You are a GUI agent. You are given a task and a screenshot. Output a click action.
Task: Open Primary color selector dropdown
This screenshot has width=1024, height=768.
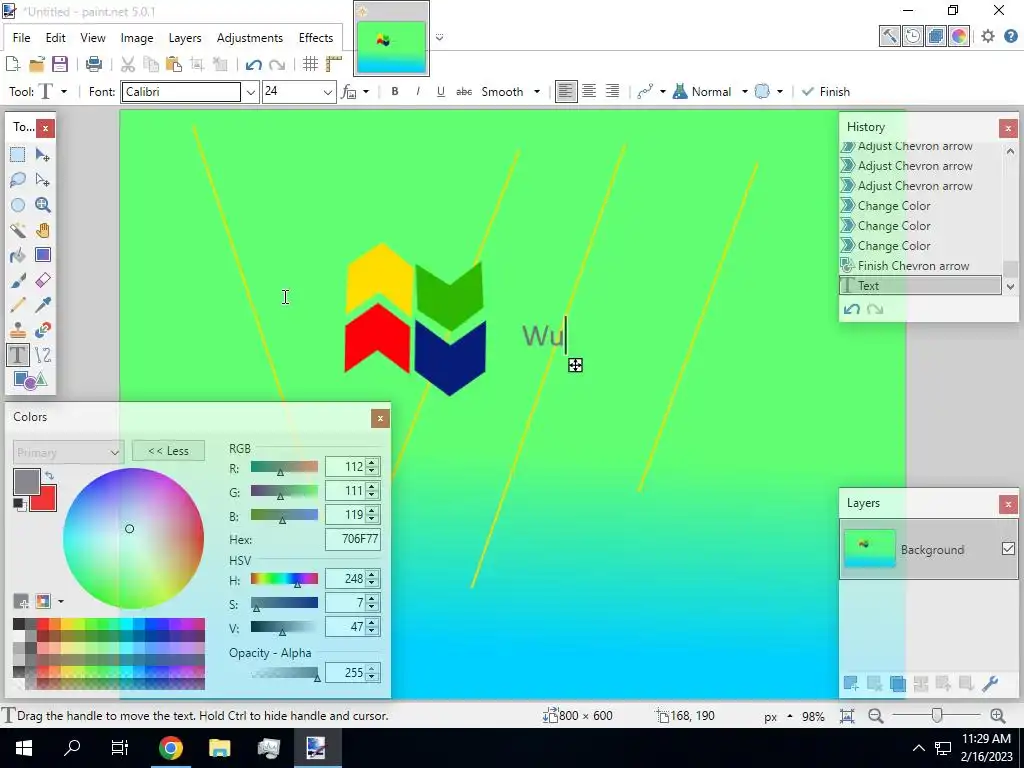68,452
